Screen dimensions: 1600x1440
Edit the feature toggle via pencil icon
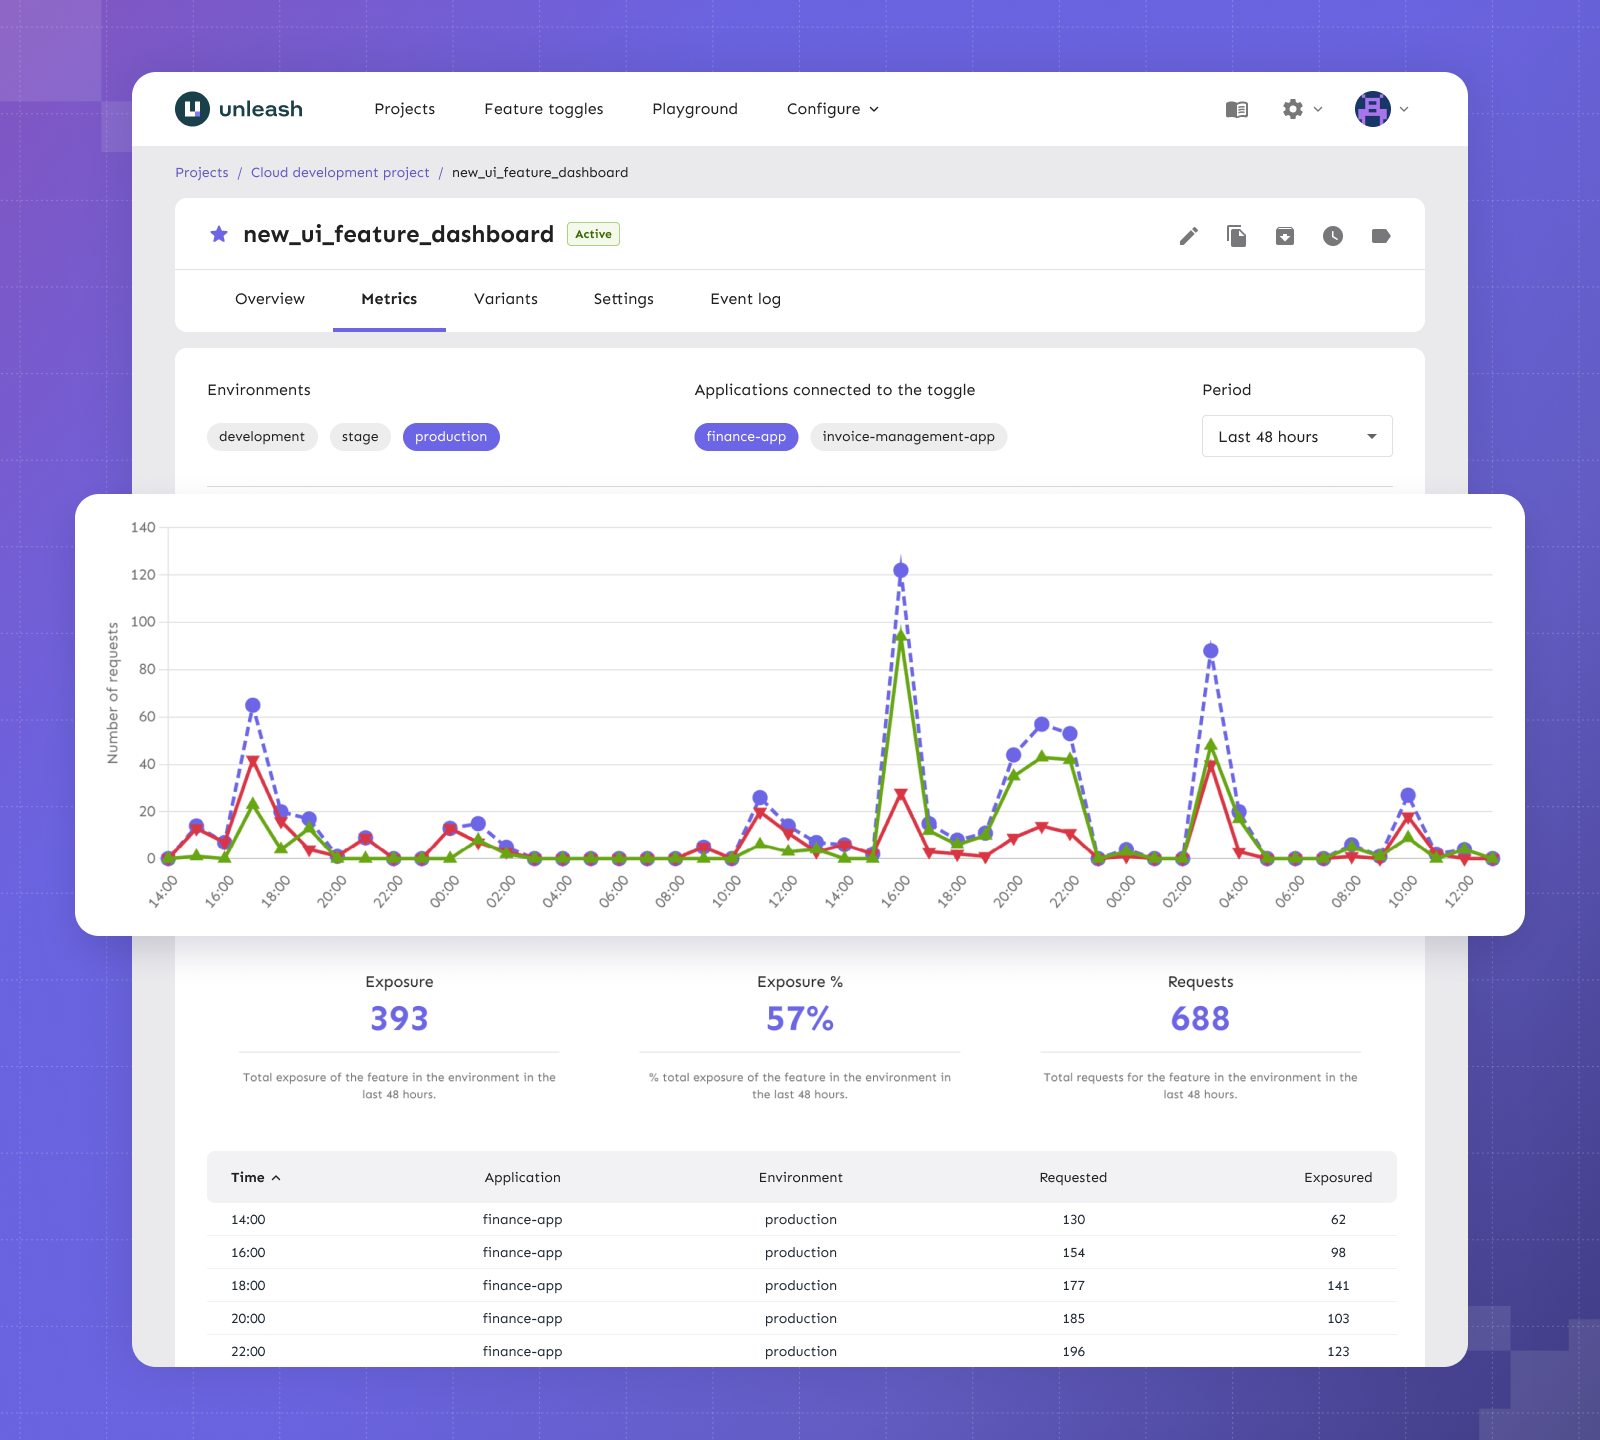coord(1188,236)
